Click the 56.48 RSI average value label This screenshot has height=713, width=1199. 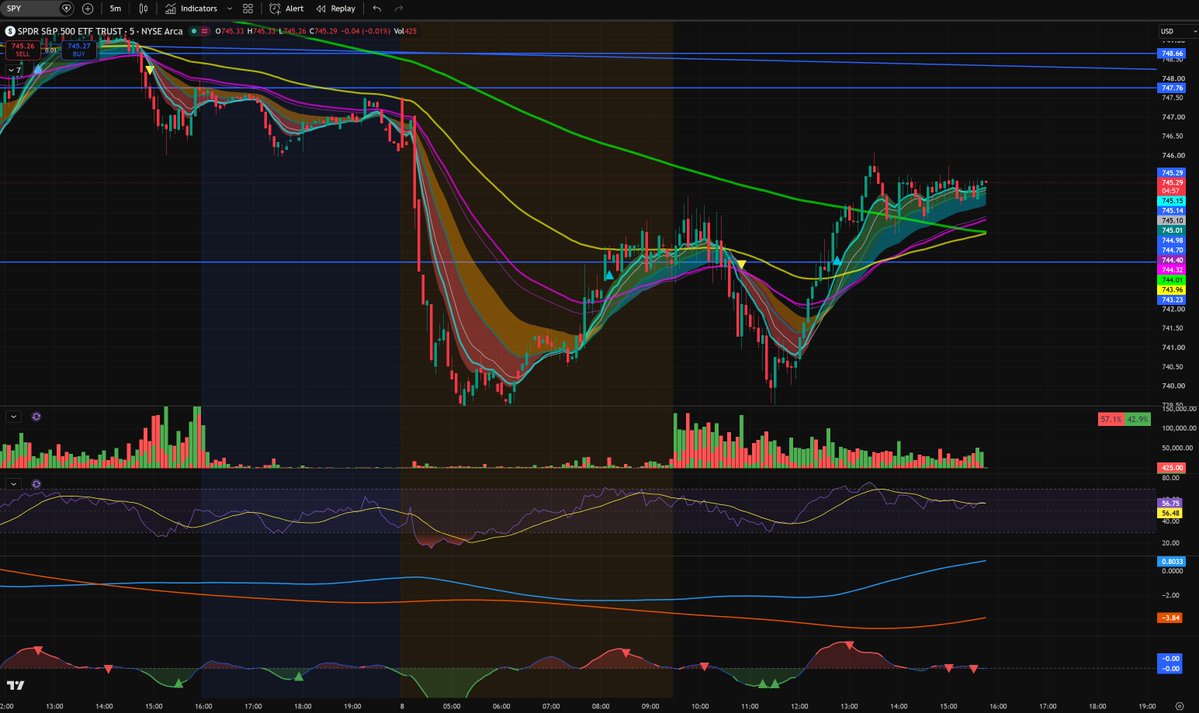[1171, 513]
